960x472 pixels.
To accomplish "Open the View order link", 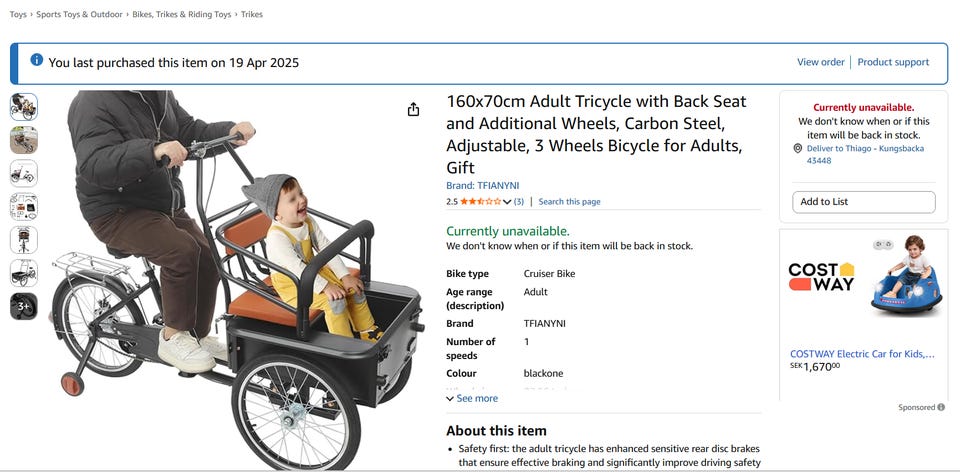I will pos(820,62).
